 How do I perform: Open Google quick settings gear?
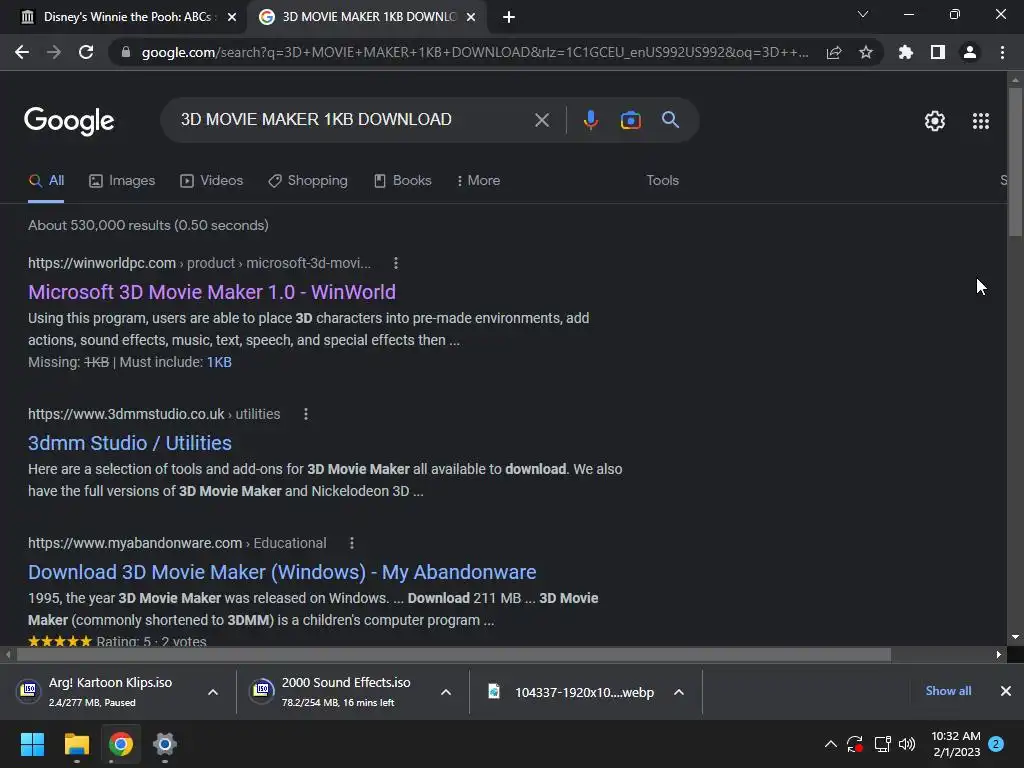pos(935,121)
